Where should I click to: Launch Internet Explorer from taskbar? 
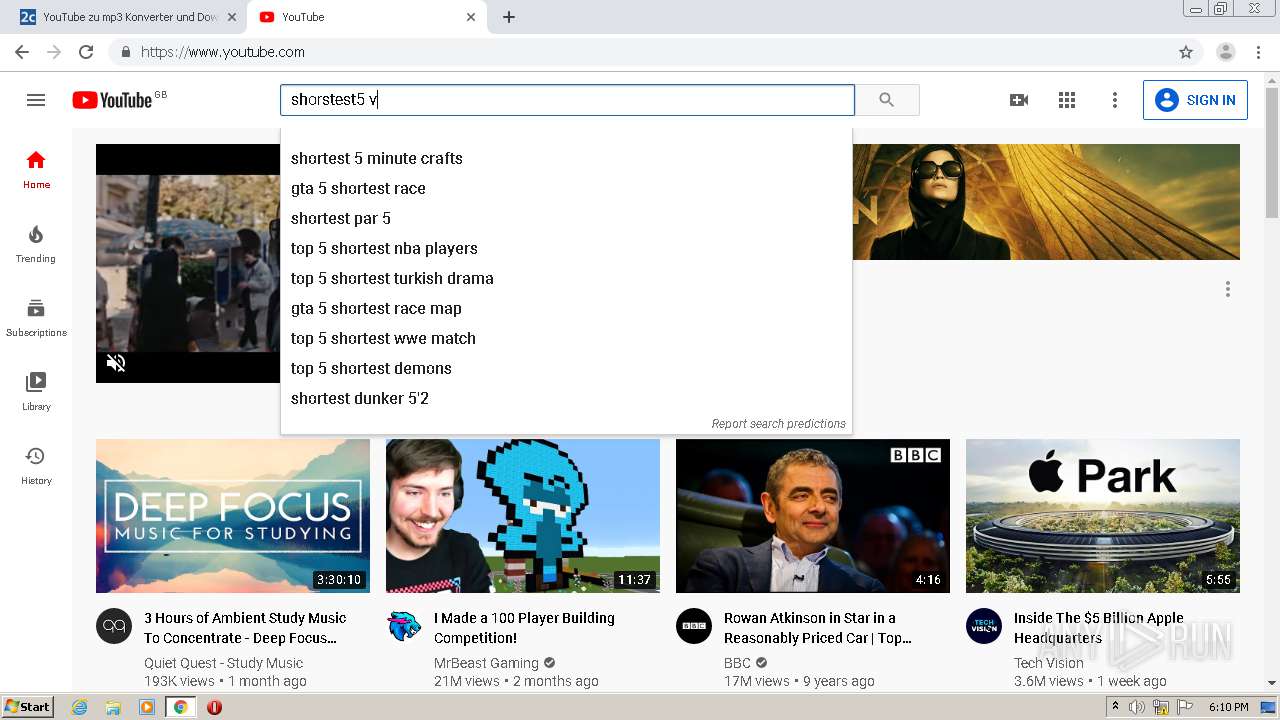point(80,707)
